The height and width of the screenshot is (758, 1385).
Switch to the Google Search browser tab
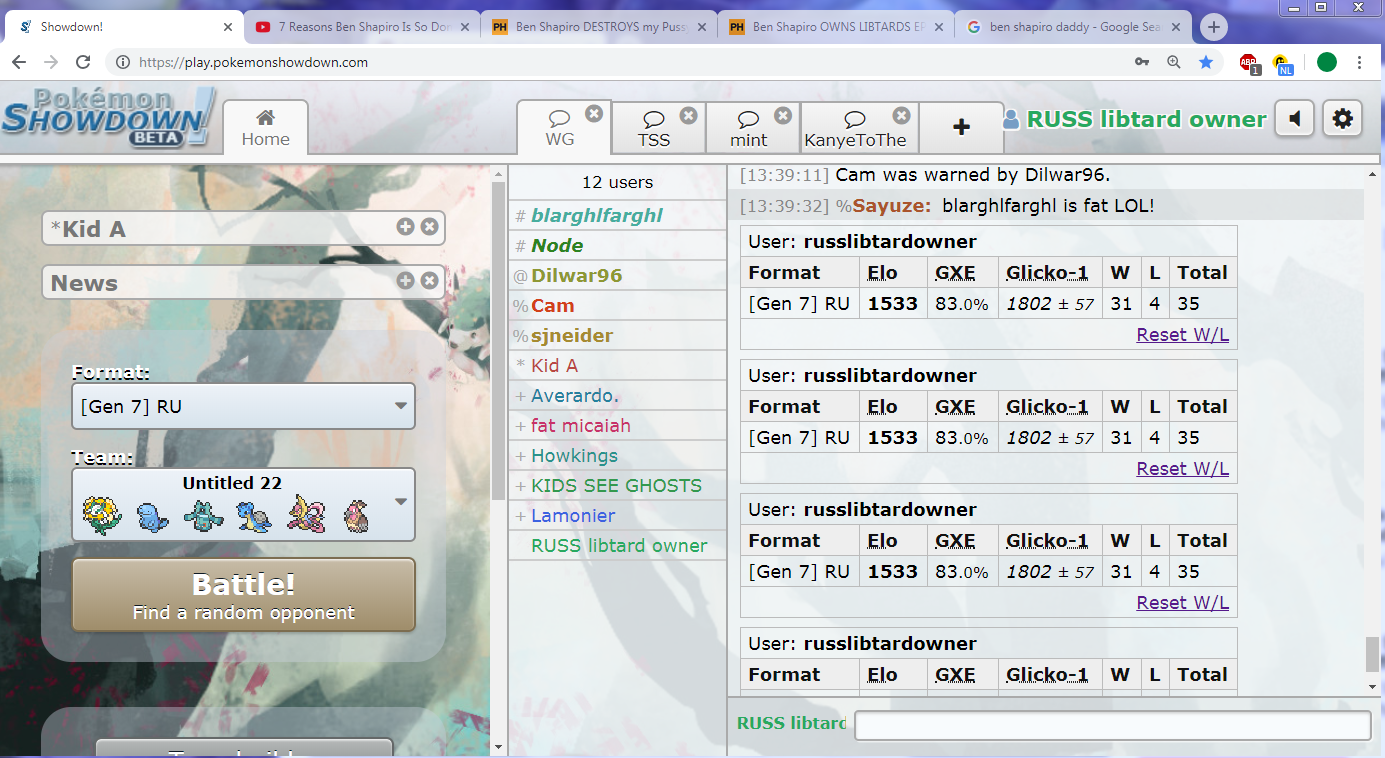1073,27
